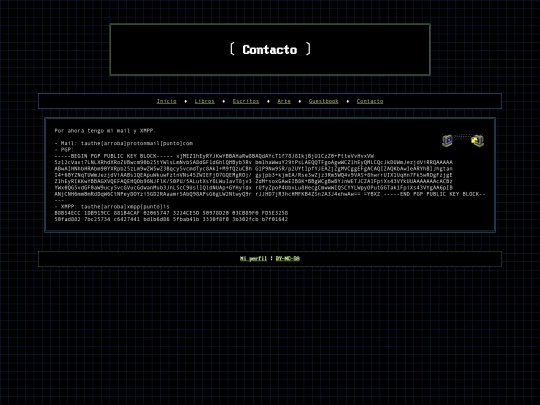This screenshot has width=540, height=405.
Task: Open the Escritos section link
Action: point(246,101)
